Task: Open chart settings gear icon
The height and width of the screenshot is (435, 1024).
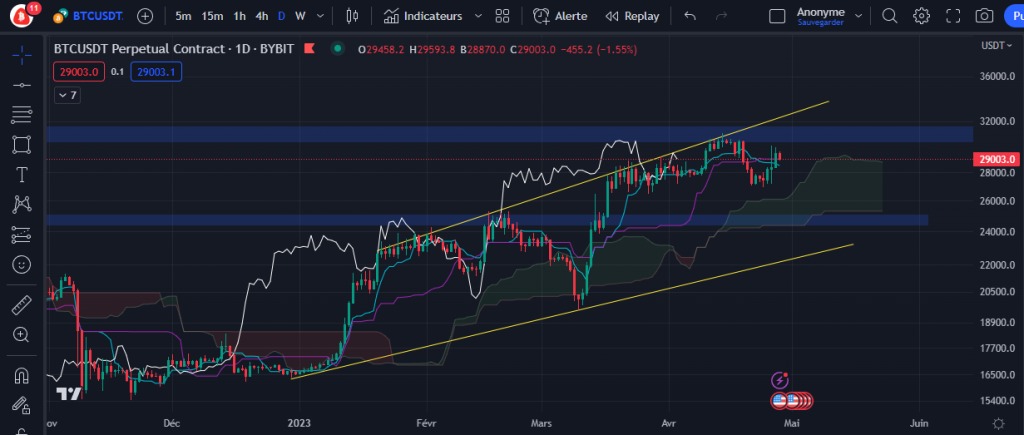Action: coord(921,16)
